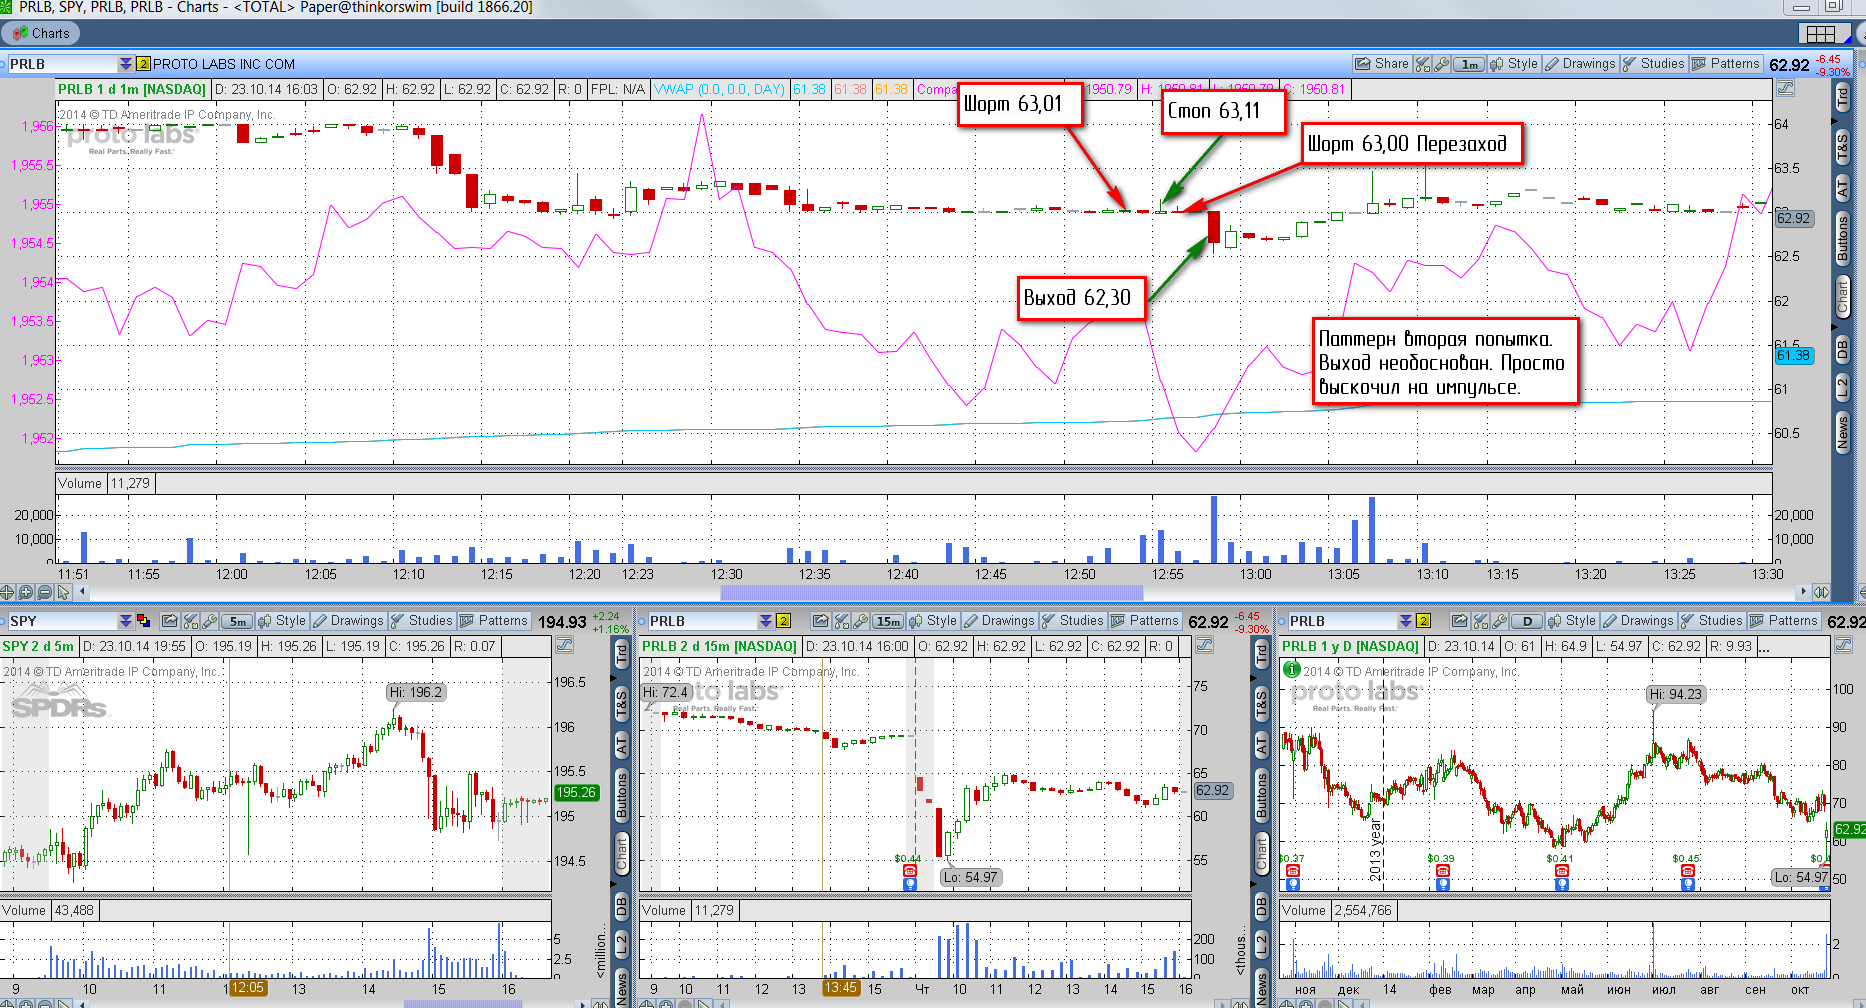Open chart settings wrench on top chart
The width and height of the screenshot is (1866, 1008).
tap(1441, 64)
